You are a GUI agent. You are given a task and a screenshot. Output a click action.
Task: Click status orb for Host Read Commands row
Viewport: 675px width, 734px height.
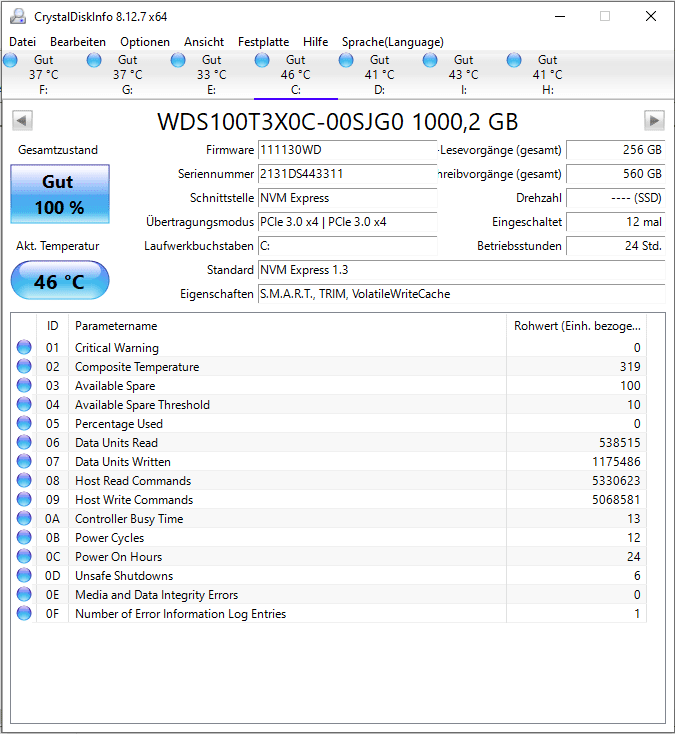click(x=24, y=480)
